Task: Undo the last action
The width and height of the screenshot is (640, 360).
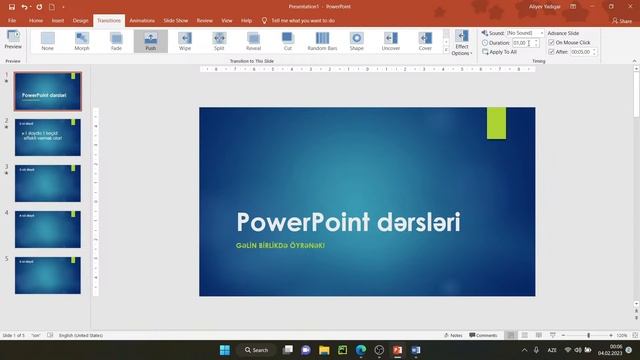Action: pos(24,7)
